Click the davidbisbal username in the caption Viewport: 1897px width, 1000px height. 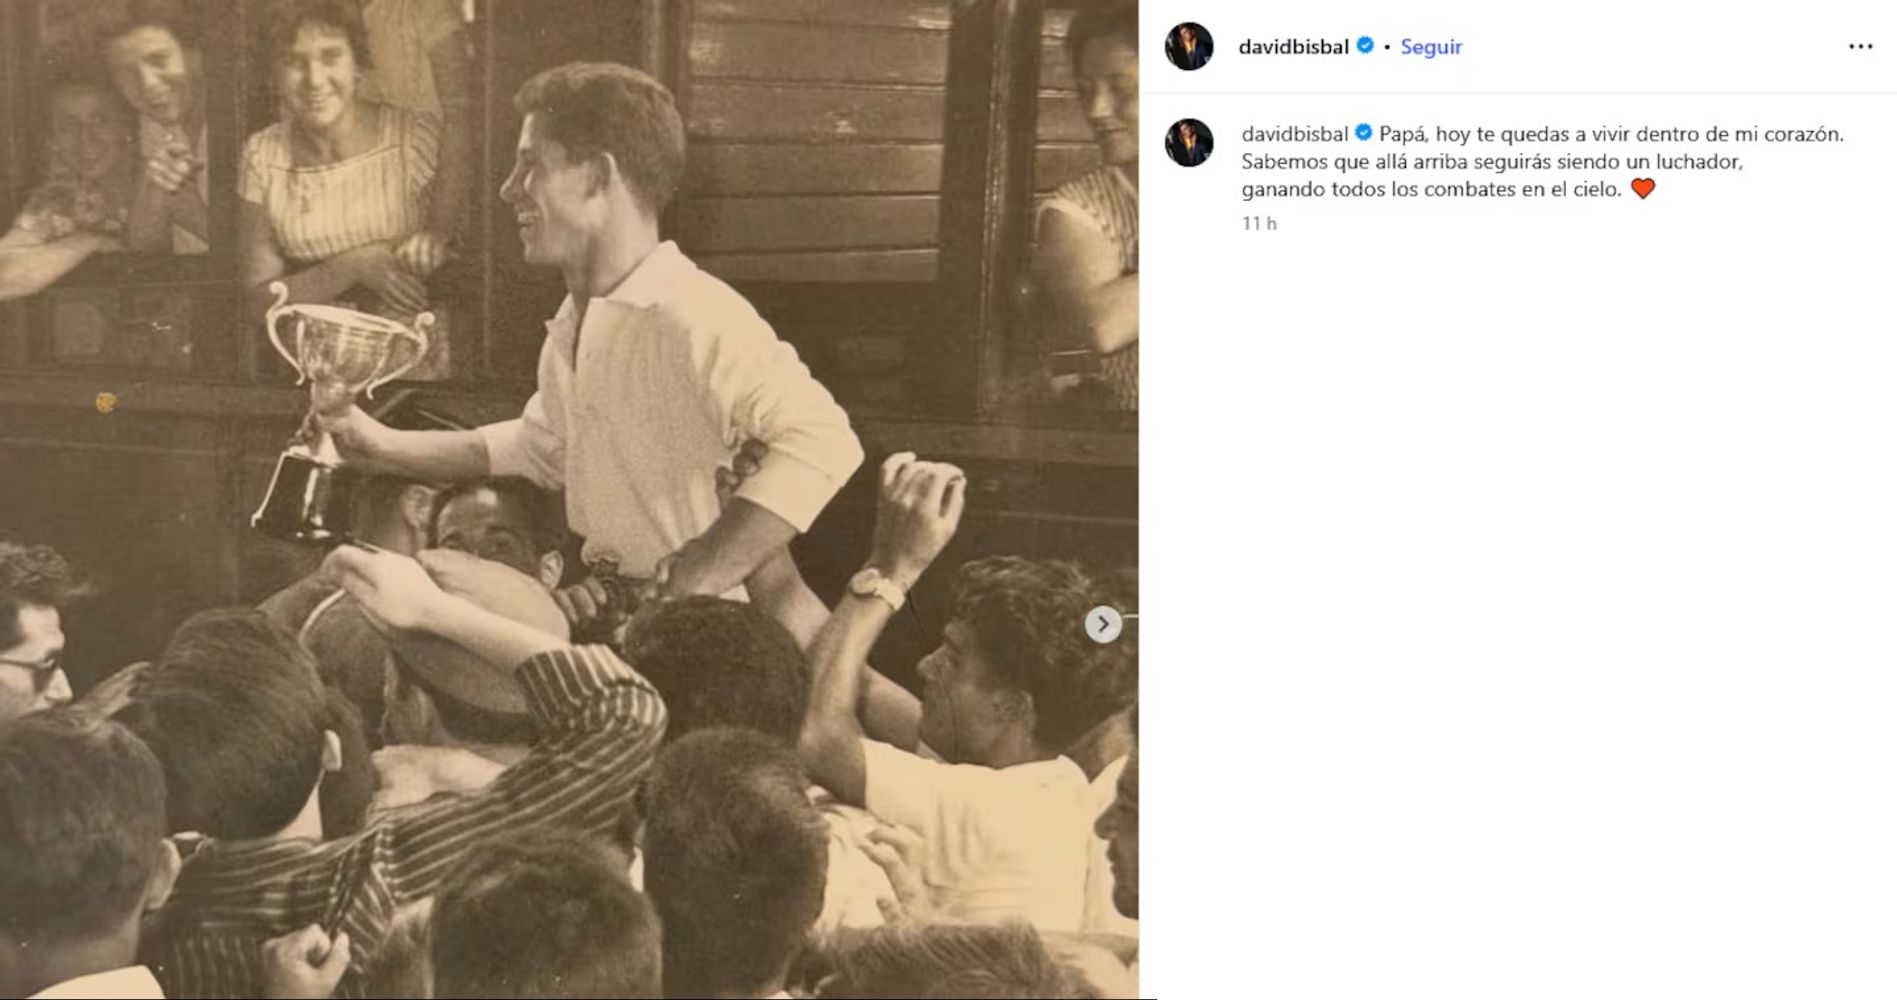1294,134
